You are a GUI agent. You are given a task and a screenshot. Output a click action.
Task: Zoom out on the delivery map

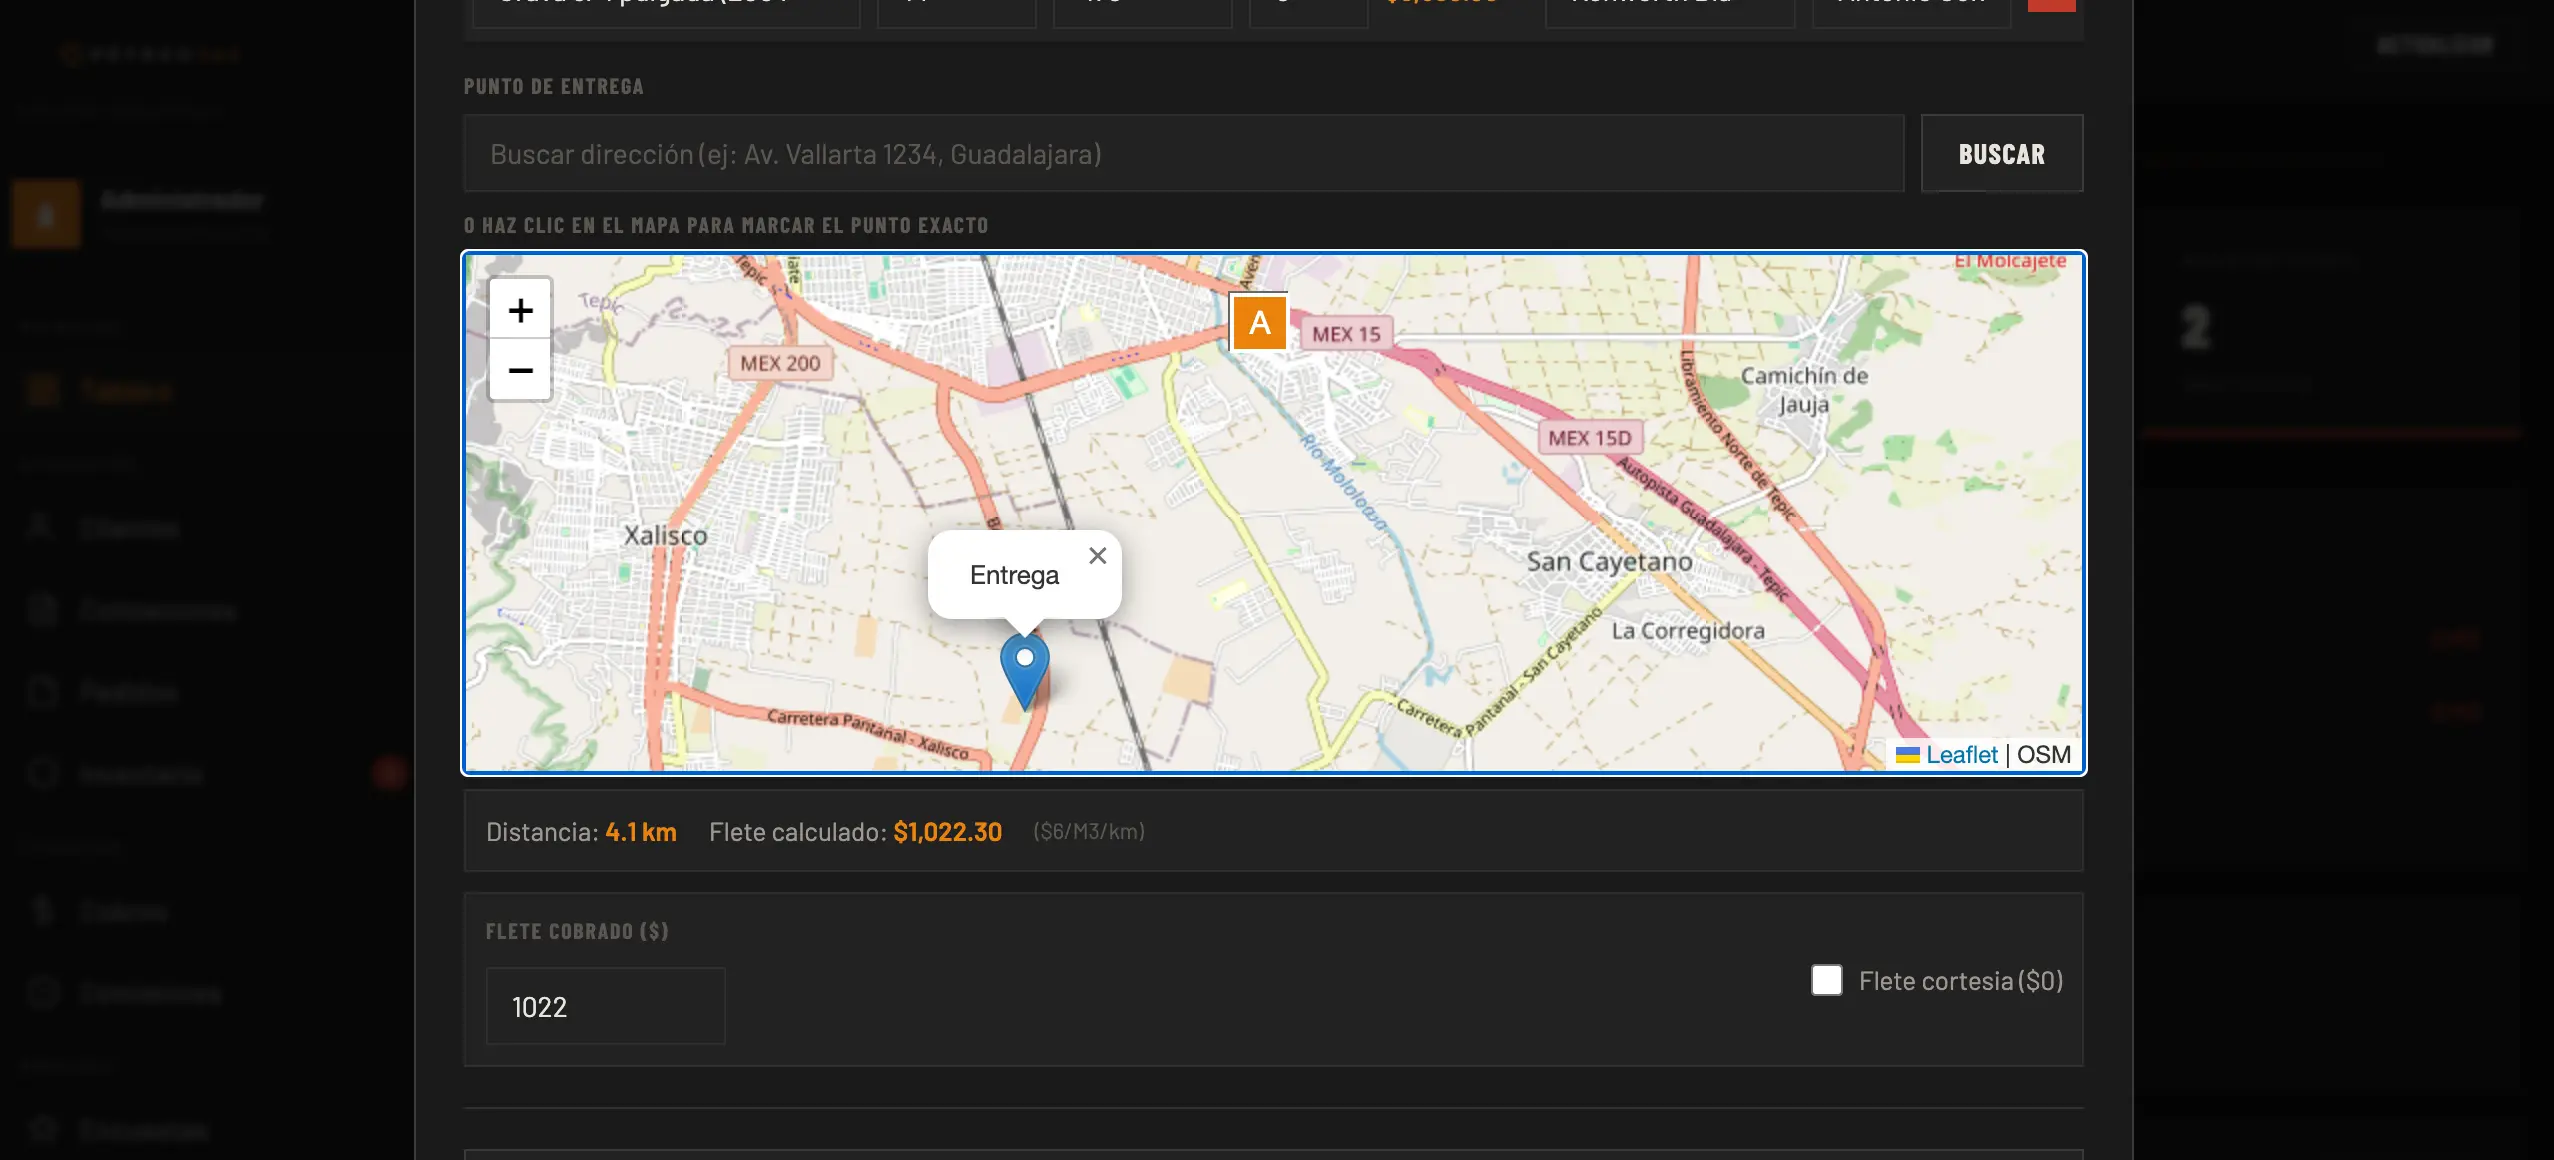[x=520, y=370]
